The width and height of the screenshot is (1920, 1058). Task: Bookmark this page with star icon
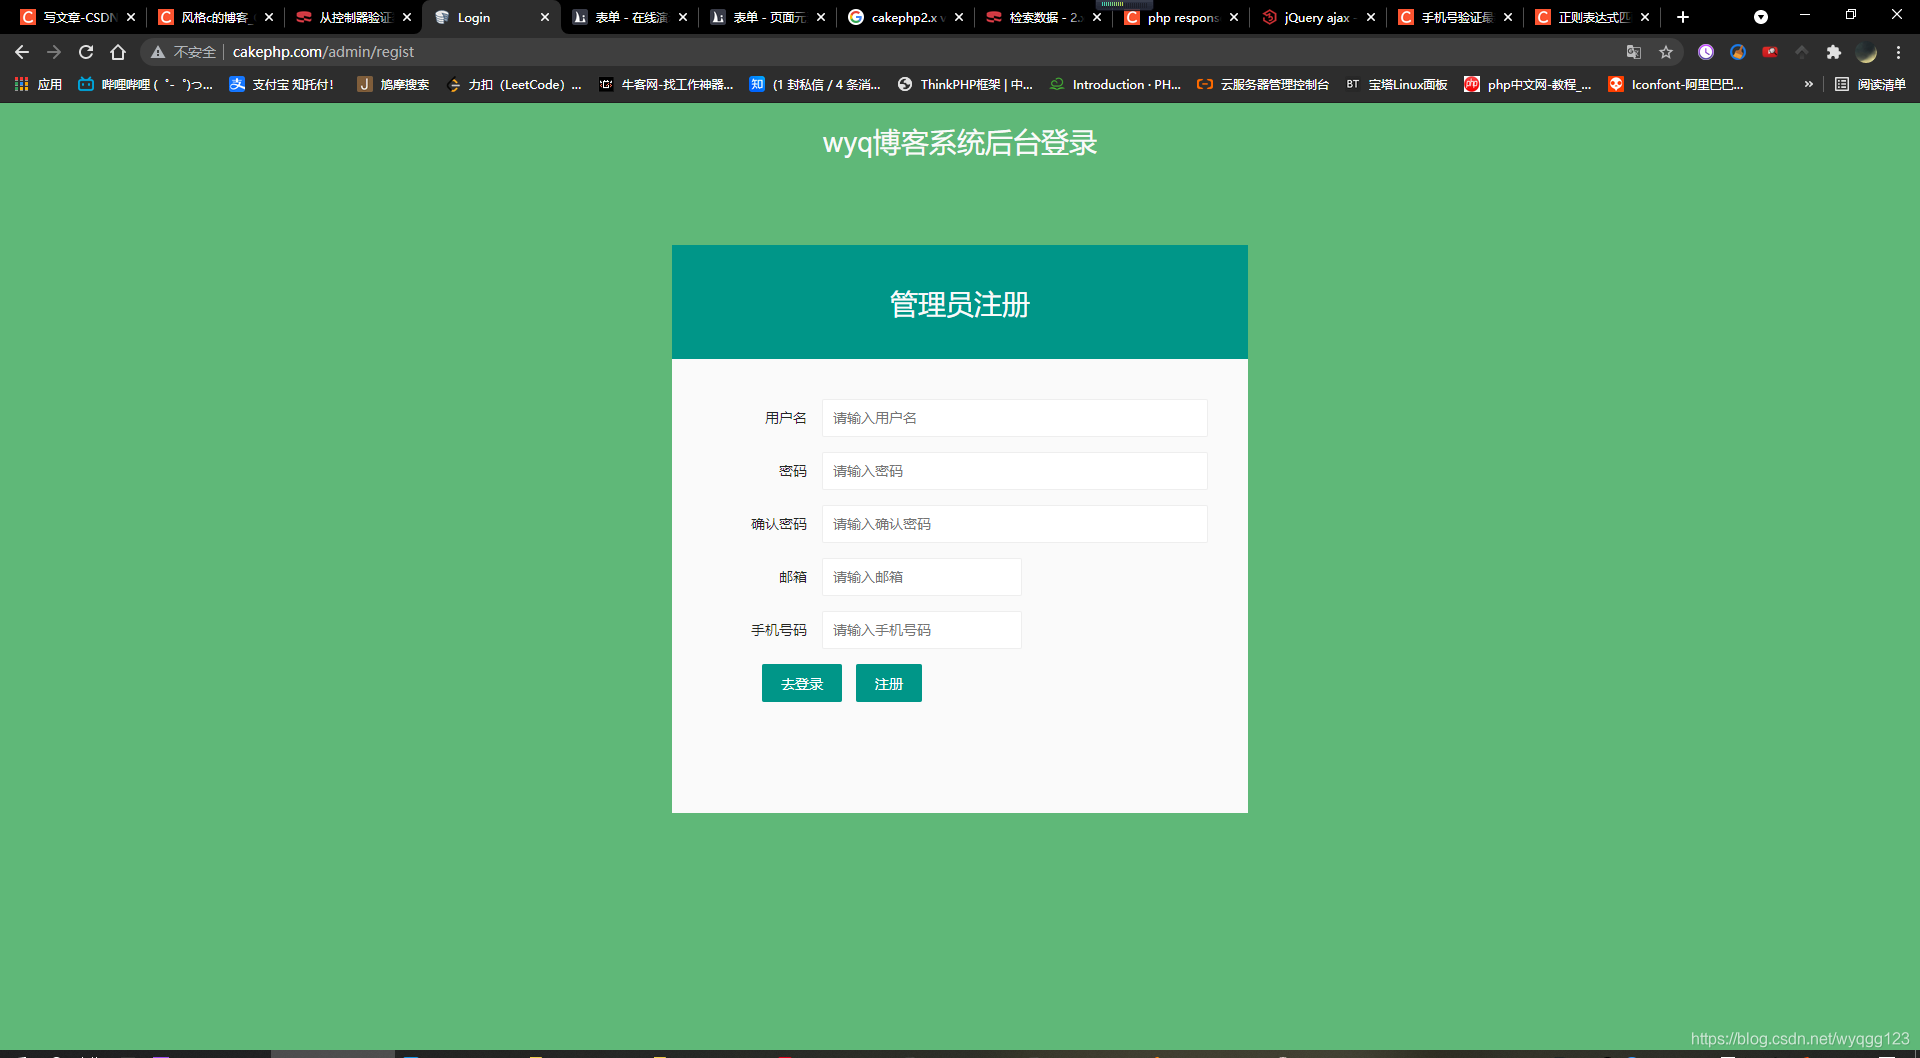click(x=1666, y=52)
